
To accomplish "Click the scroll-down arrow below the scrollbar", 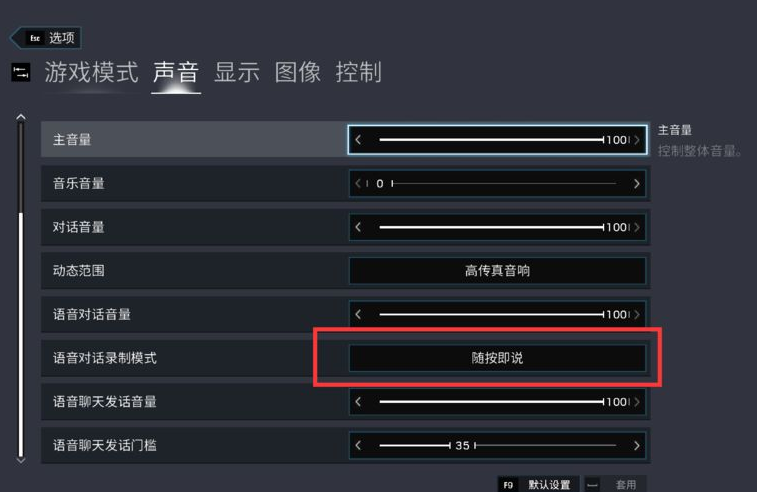I will [21, 461].
